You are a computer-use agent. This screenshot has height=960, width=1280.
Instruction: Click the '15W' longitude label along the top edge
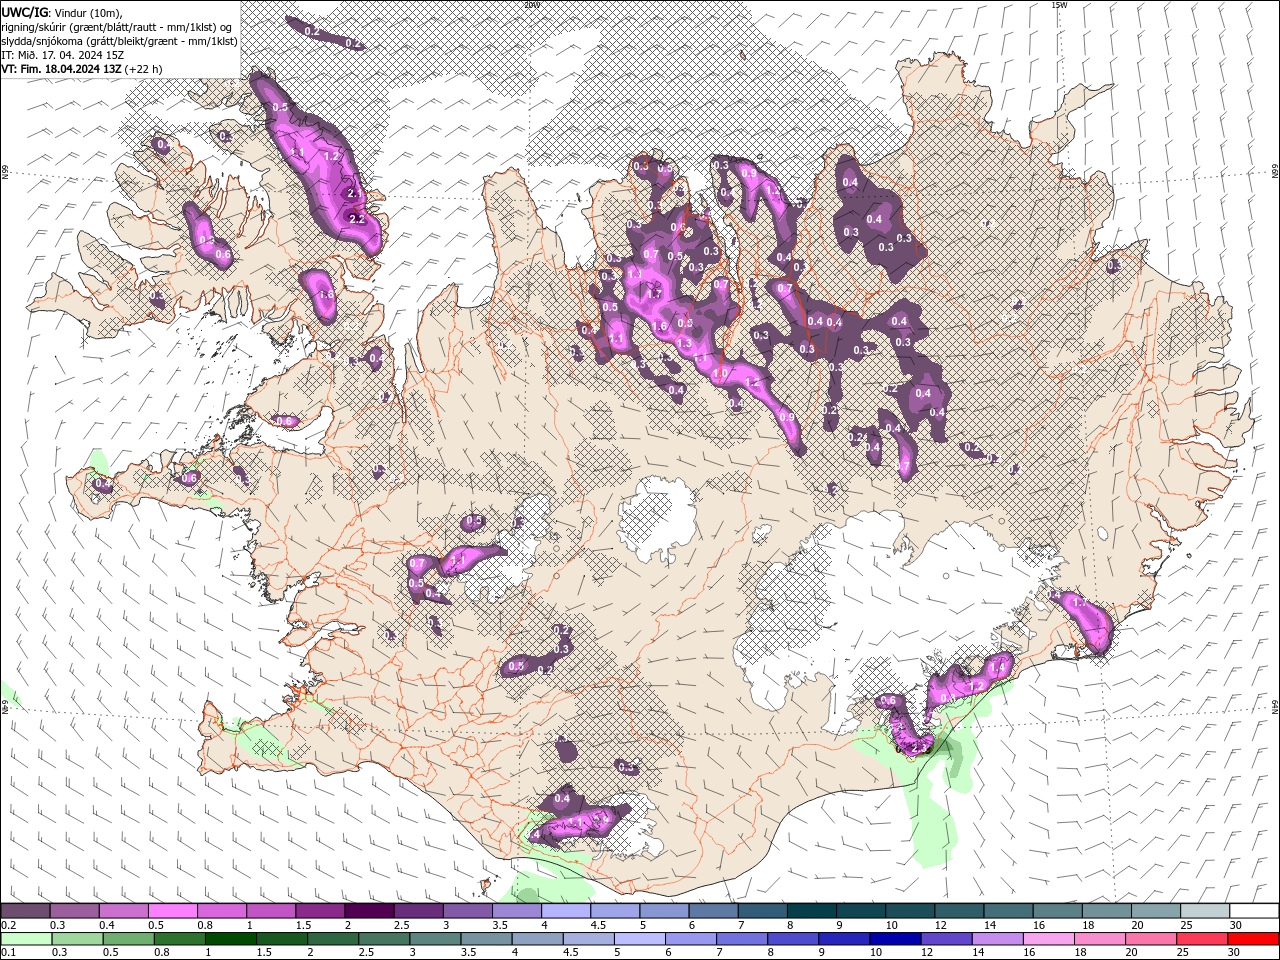1059,5
